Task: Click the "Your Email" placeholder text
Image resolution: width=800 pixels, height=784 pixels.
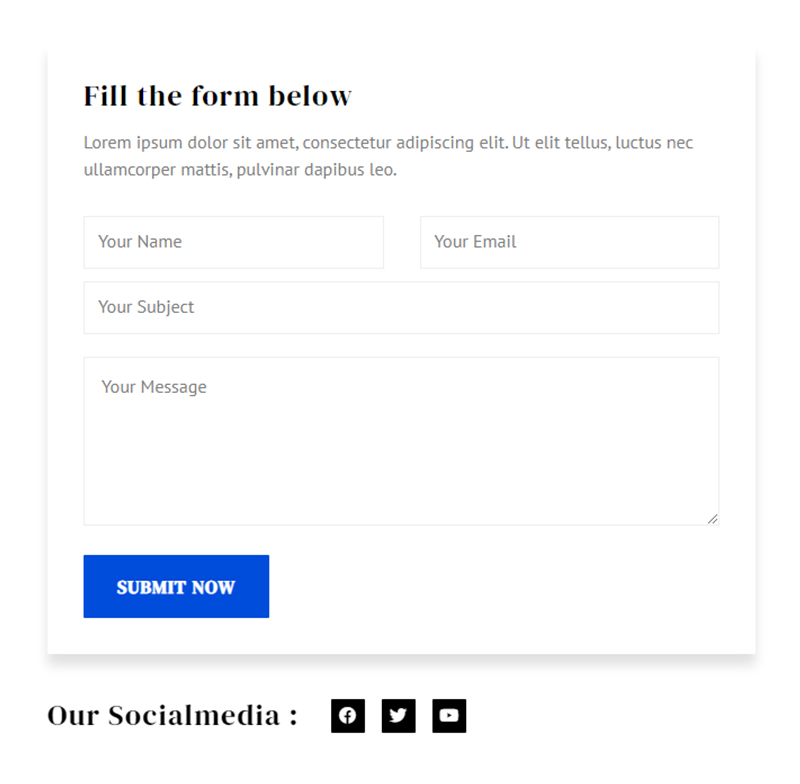Action: click(475, 242)
